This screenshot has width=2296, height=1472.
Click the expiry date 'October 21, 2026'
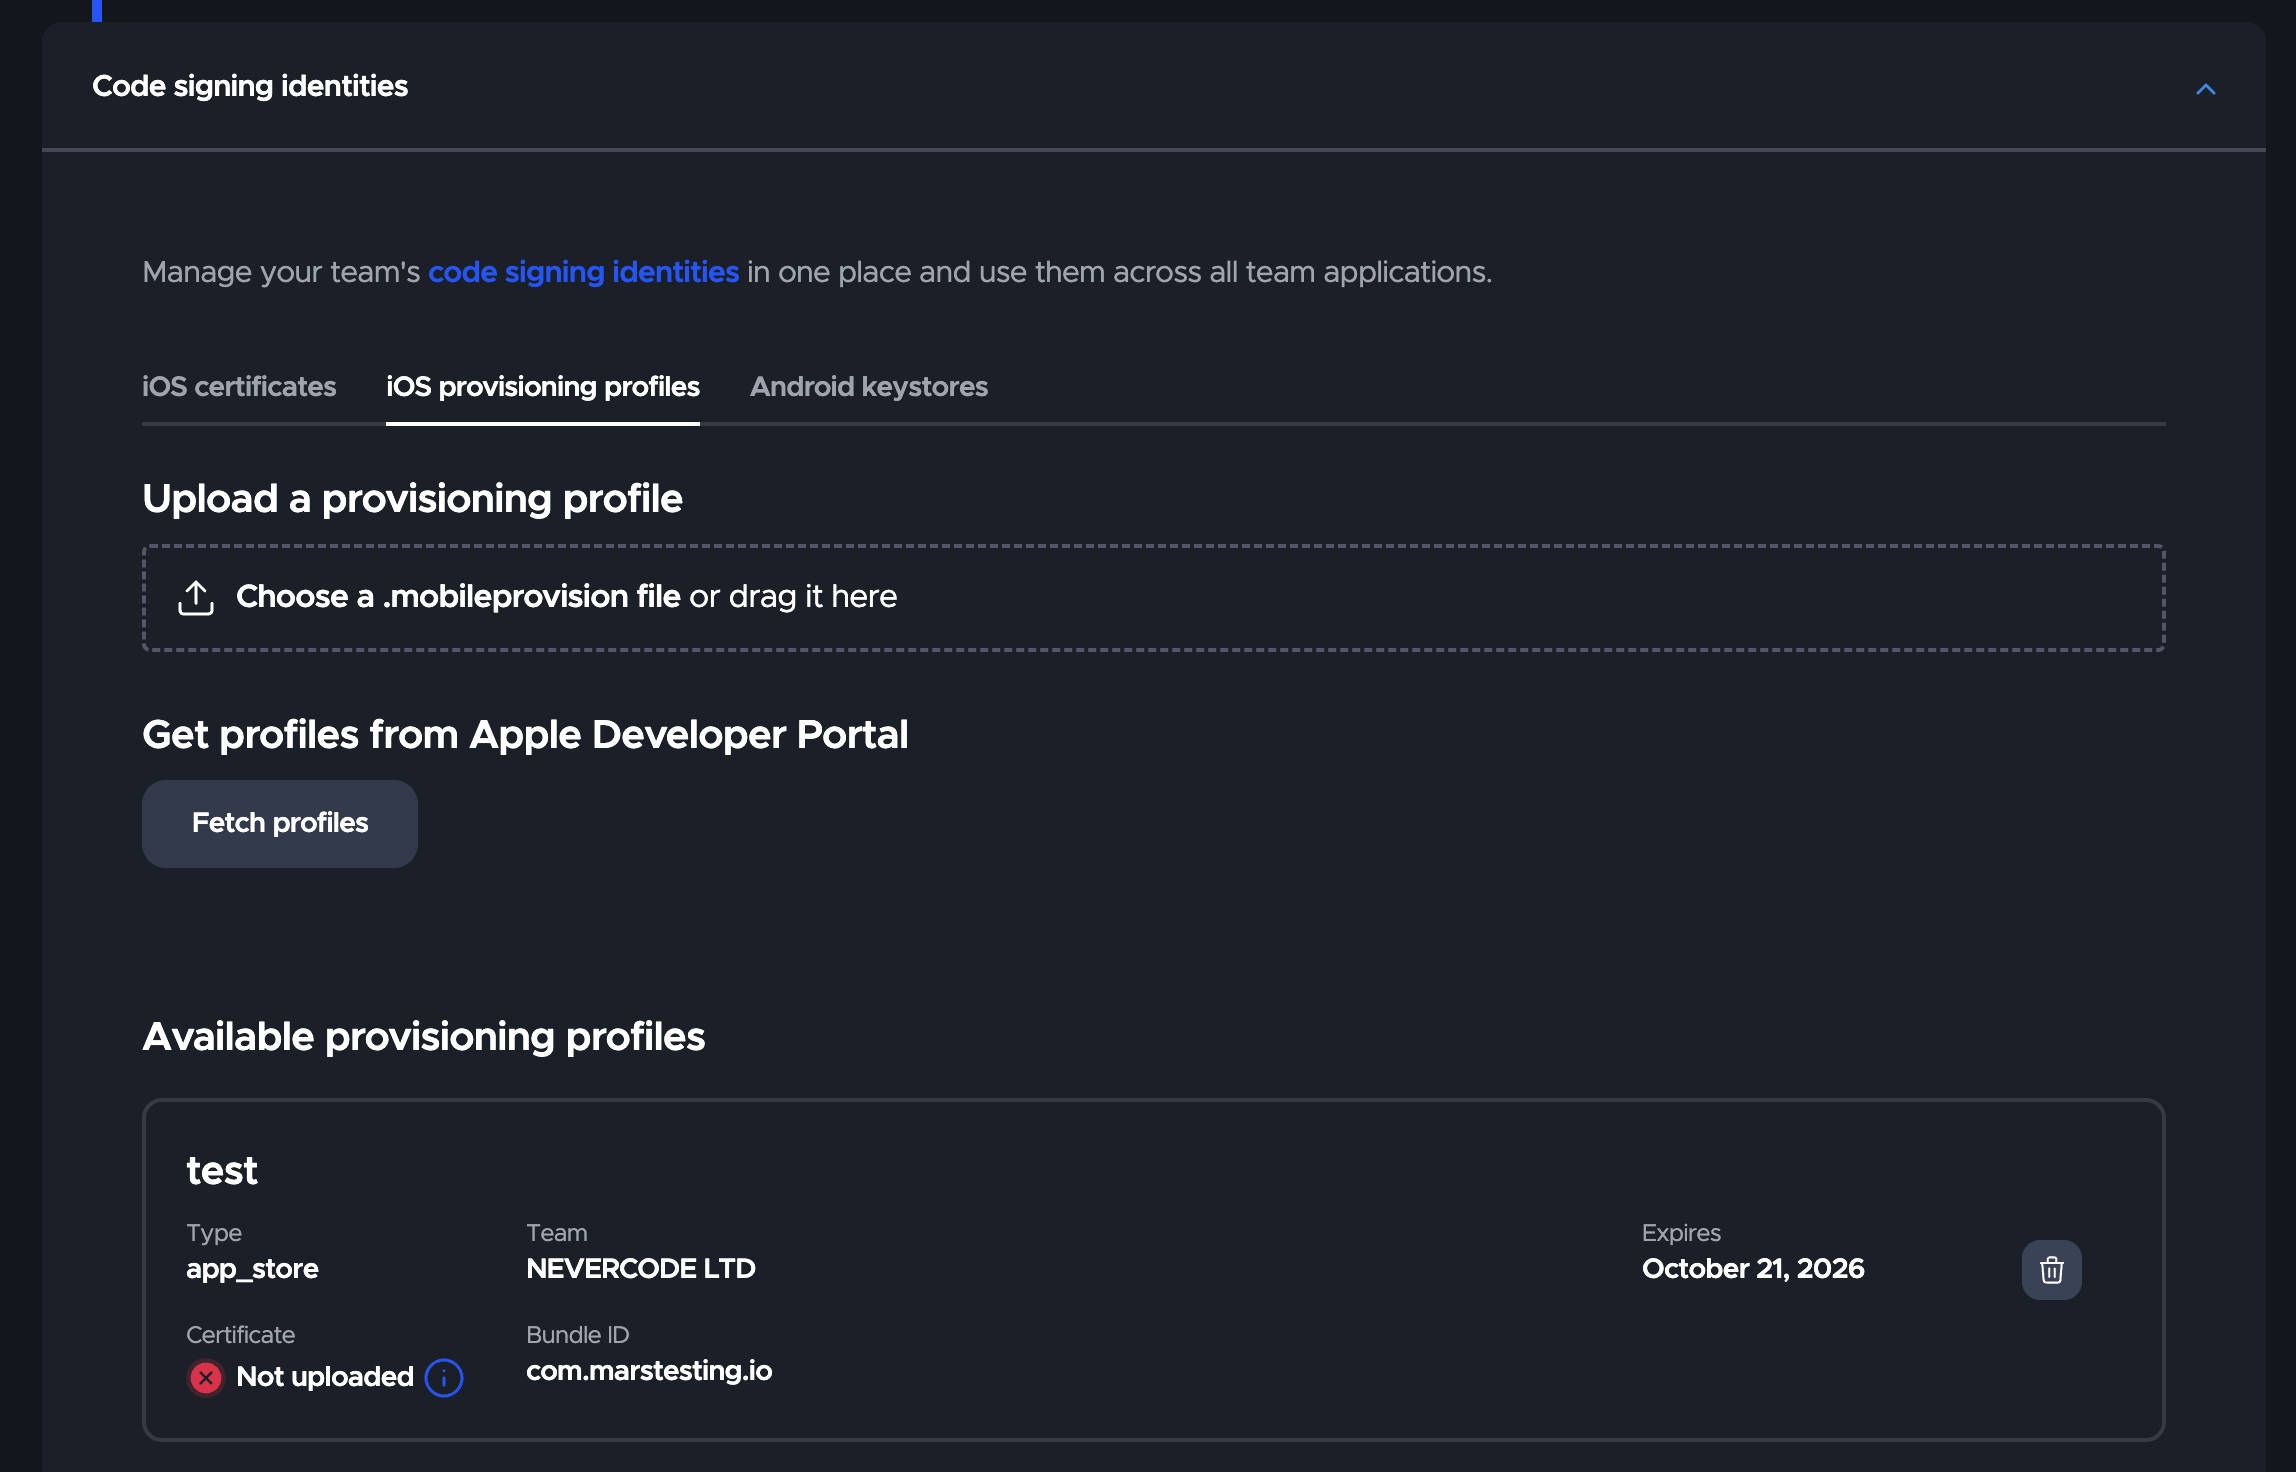point(1753,1269)
